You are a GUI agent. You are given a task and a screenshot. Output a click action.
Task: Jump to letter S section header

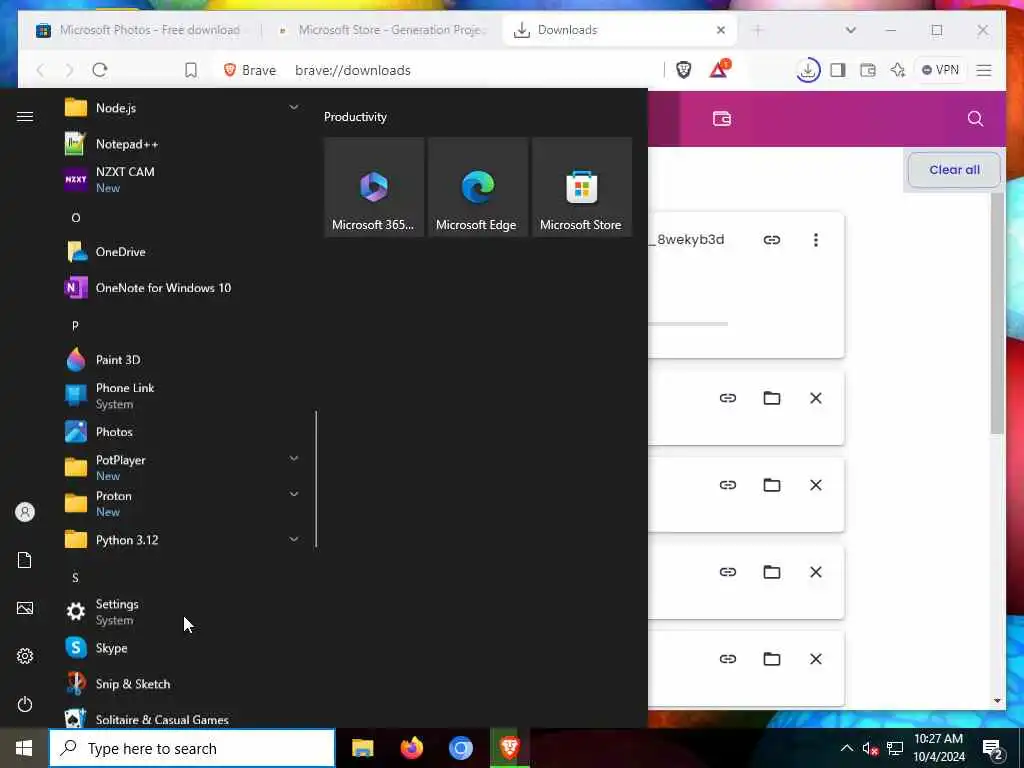[x=75, y=577]
